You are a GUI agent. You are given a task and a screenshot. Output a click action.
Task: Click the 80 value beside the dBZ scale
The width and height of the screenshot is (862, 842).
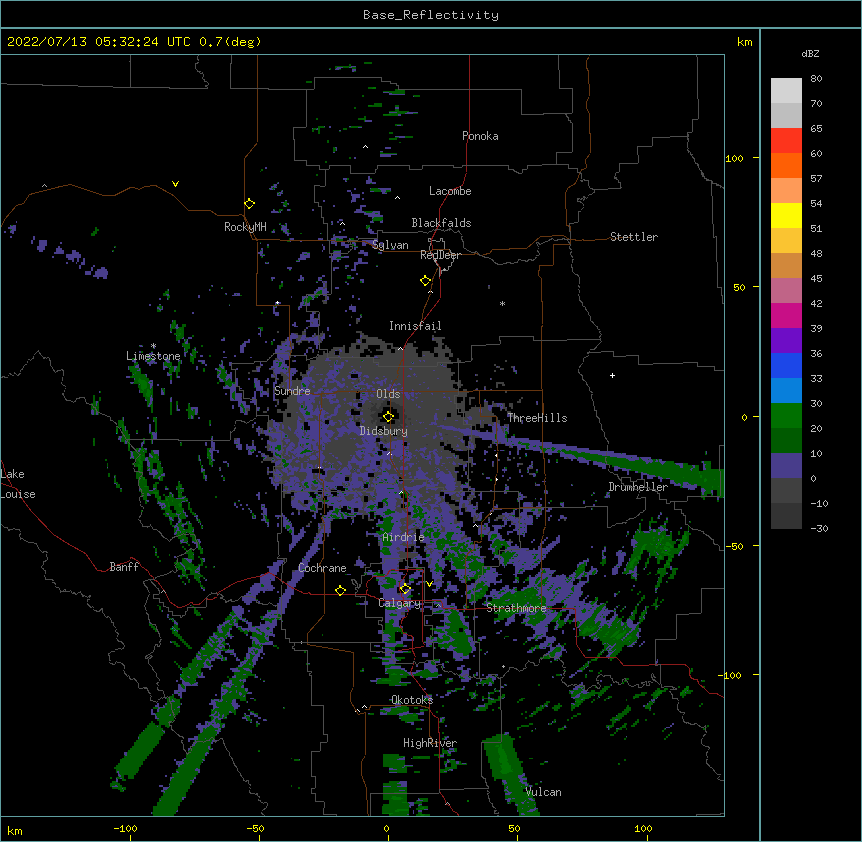click(816, 78)
